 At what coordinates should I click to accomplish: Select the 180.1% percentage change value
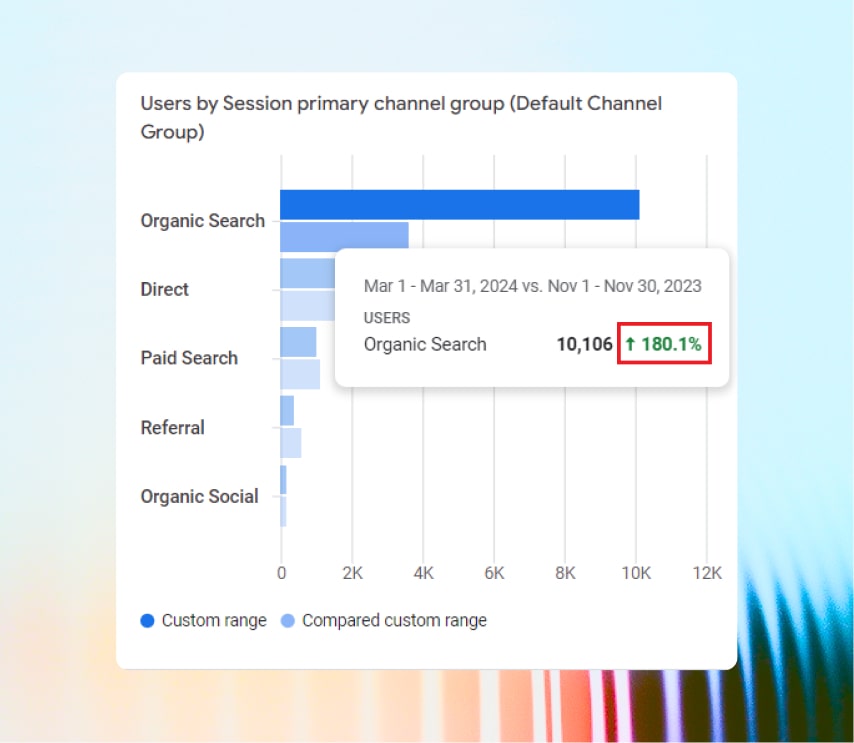(671, 345)
